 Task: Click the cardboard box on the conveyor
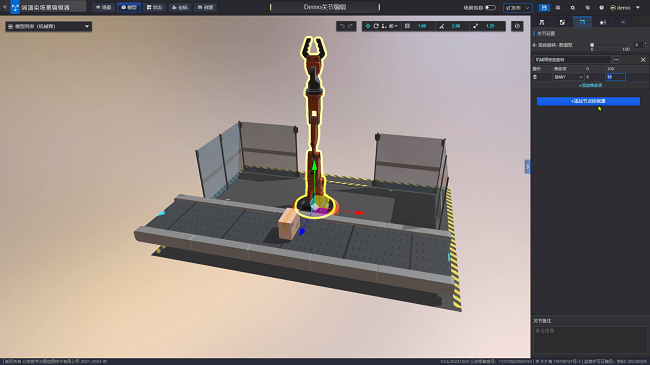tap(289, 223)
